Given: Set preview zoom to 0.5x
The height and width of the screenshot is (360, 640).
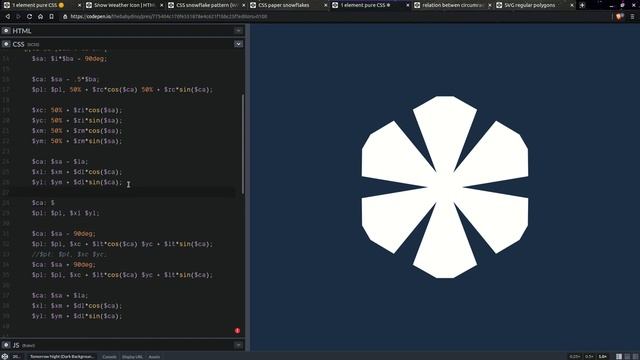Looking at the screenshot, I should coord(589,356).
